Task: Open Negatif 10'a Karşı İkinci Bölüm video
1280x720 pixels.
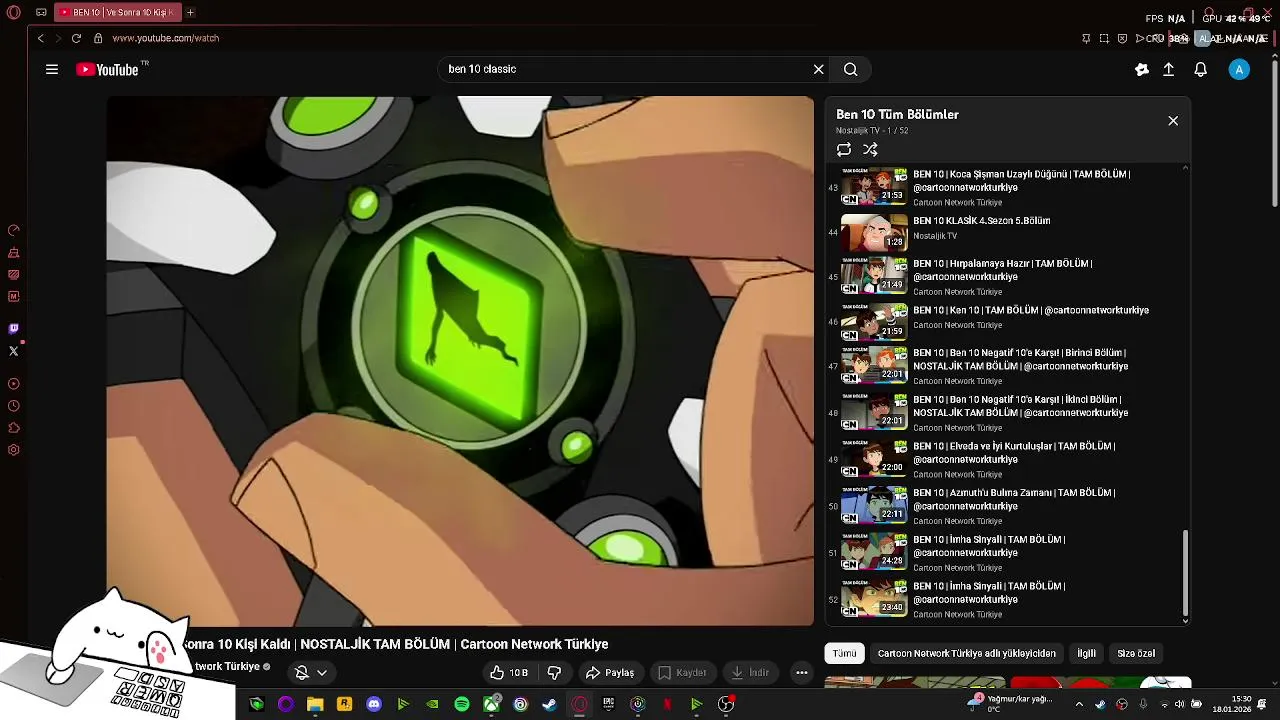Action: click(x=1005, y=413)
